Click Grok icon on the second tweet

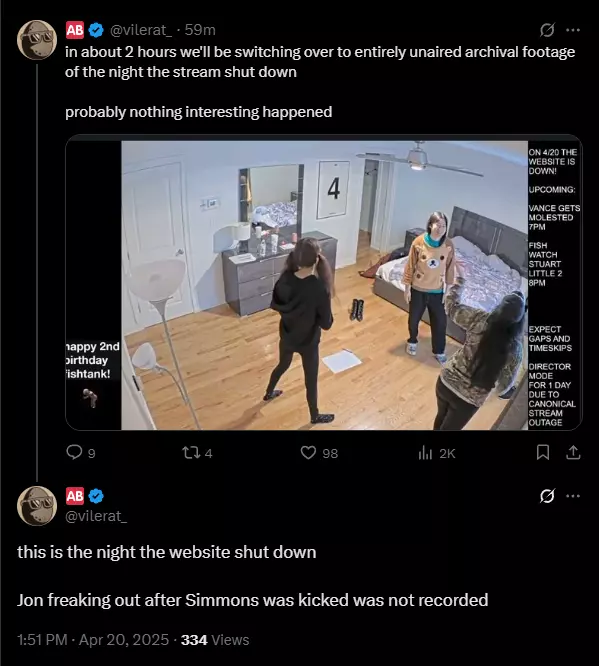click(547, 496)
